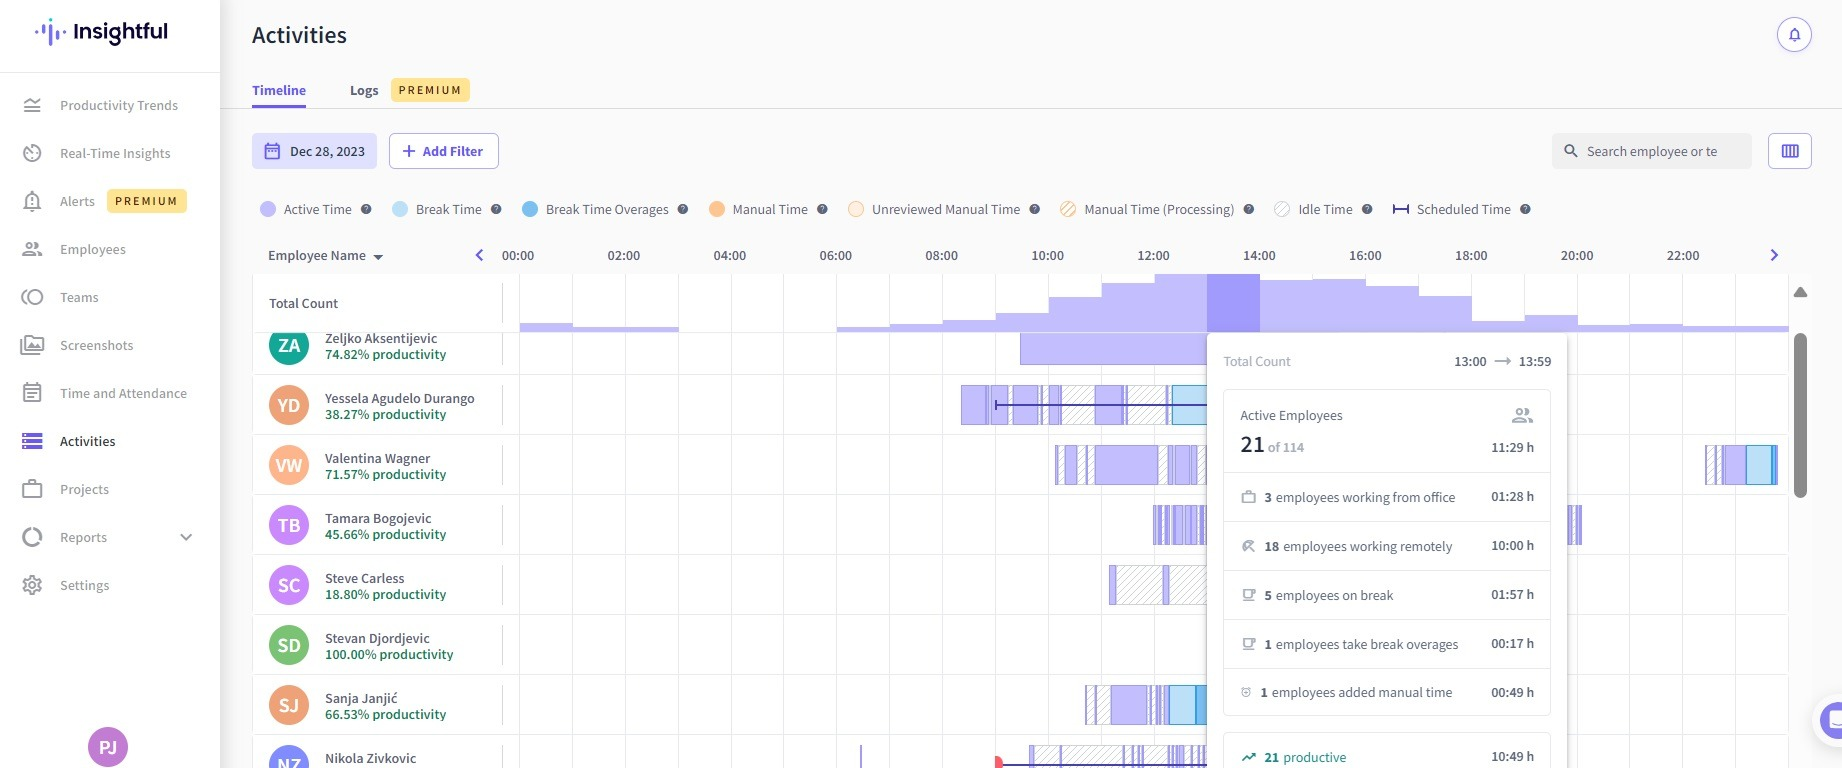
Task: Expand the Reports submenu chevron
Action: (x=186, y=537)
